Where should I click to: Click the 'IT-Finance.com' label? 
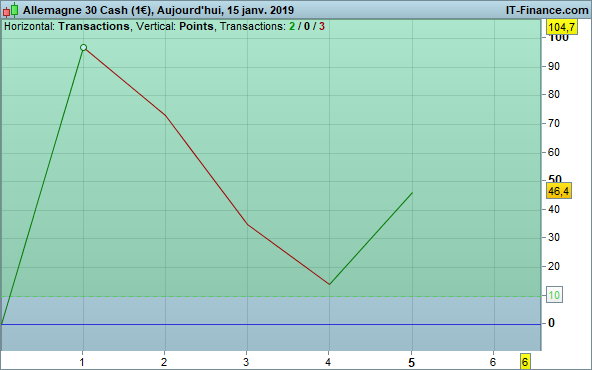coord(546,10)
